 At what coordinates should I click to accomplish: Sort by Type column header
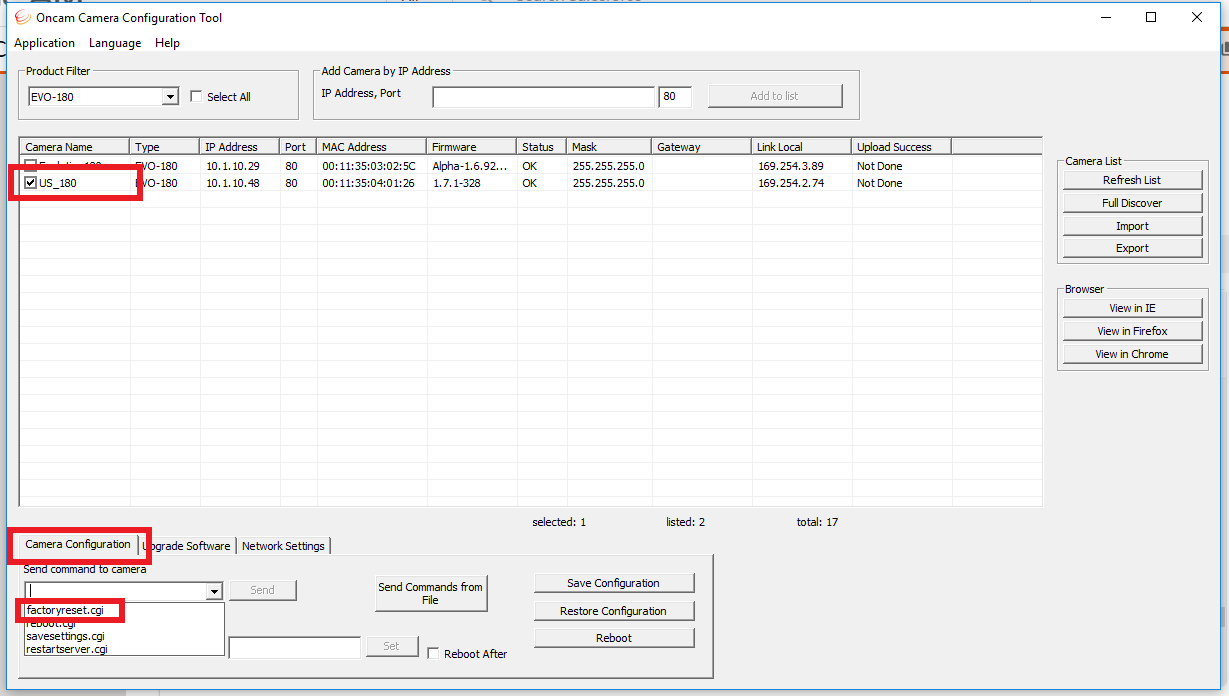[165, 147]
